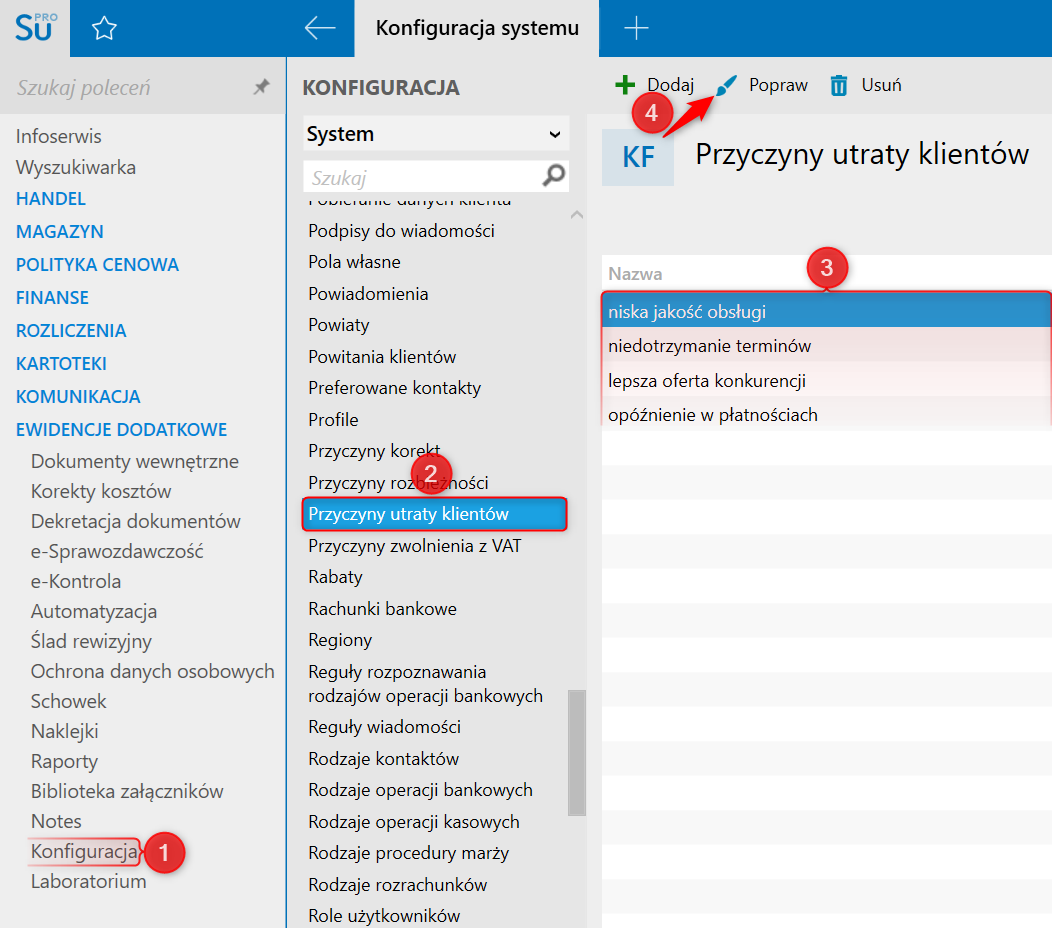Open favorites via the star icon
The width and height of the screenshot is (1052, 928).
[104, 28]
